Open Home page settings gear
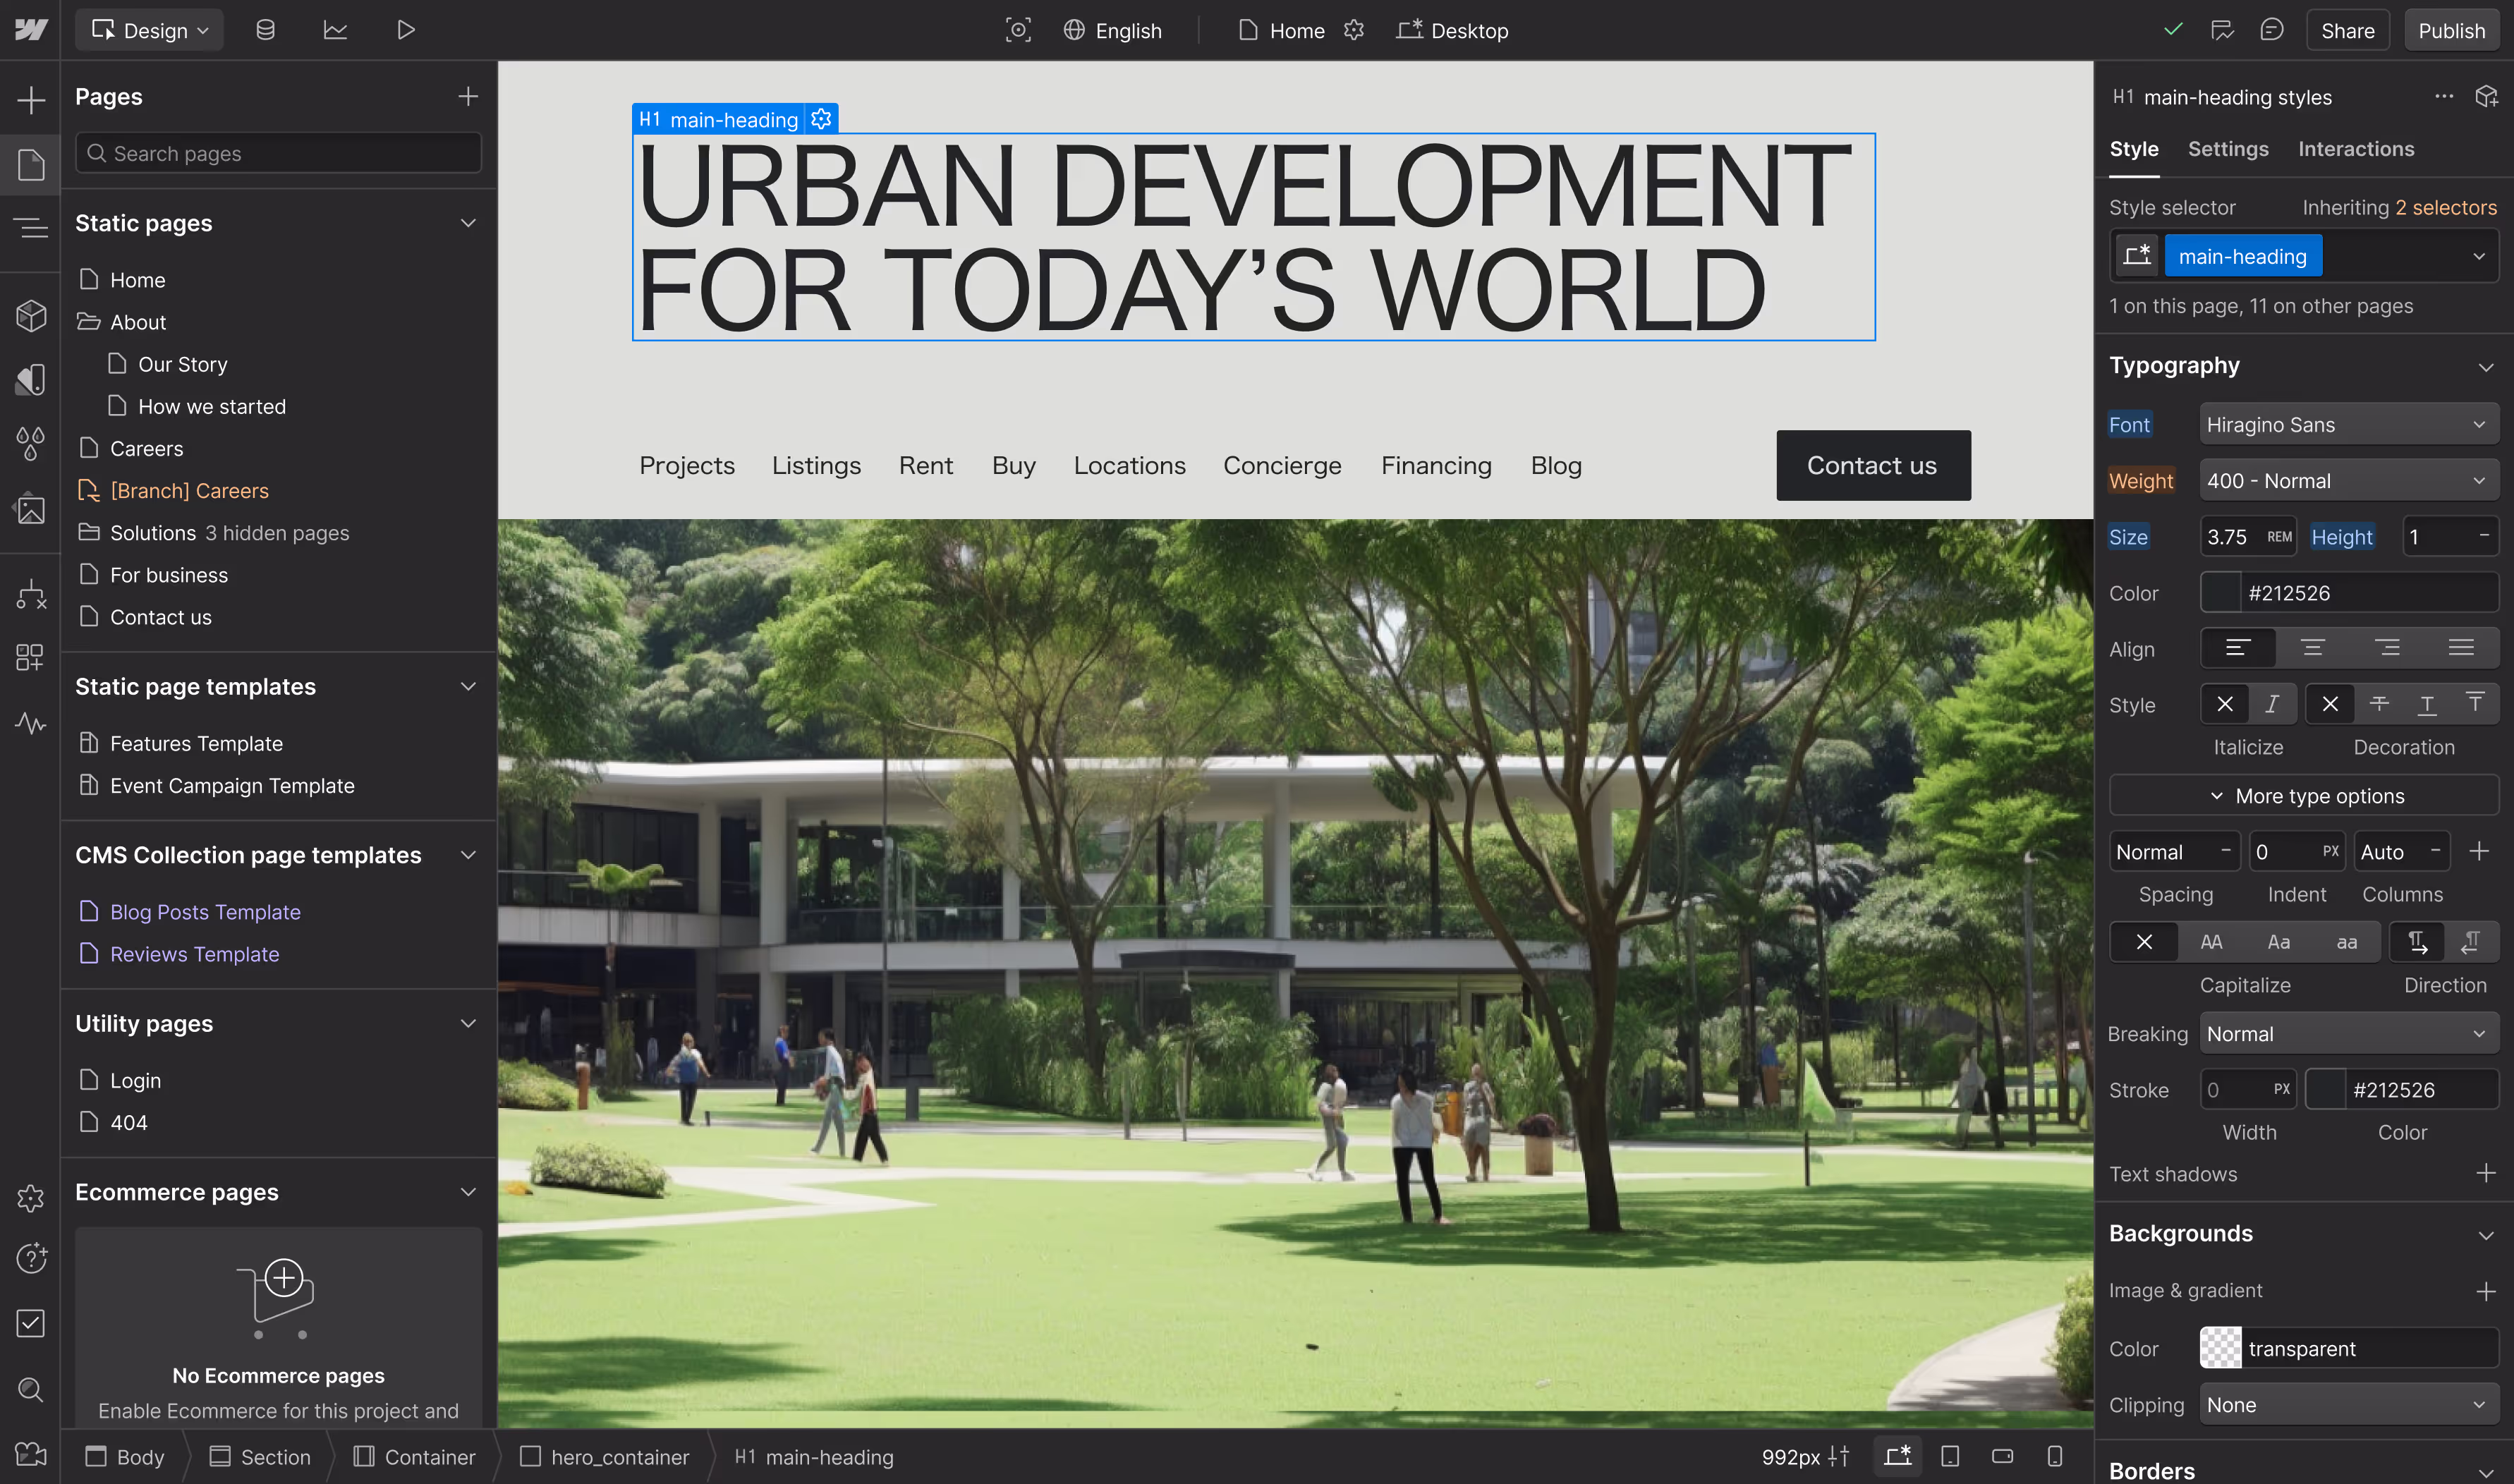 1354,30
